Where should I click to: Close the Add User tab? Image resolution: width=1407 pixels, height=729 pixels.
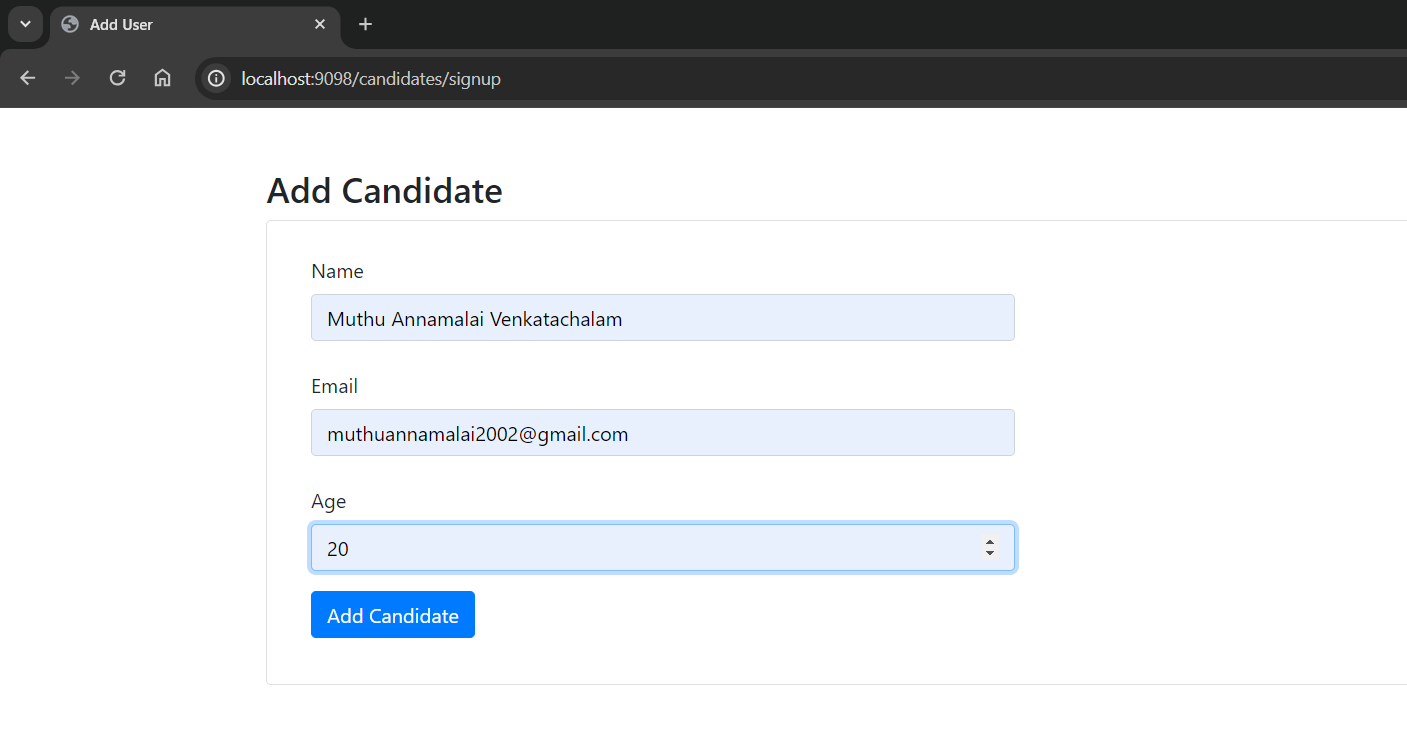pyautogui.click(x=320, y=24)
